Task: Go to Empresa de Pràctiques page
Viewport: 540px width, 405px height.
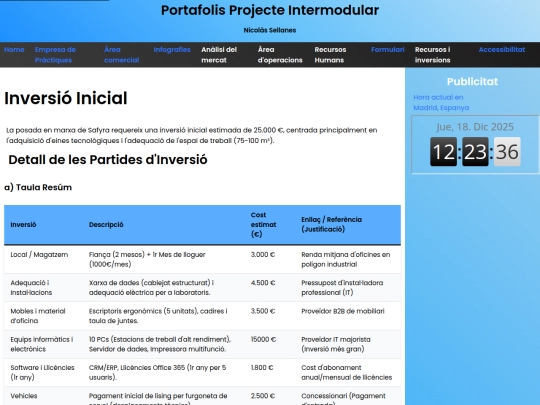Action: [x=55, y=55]
